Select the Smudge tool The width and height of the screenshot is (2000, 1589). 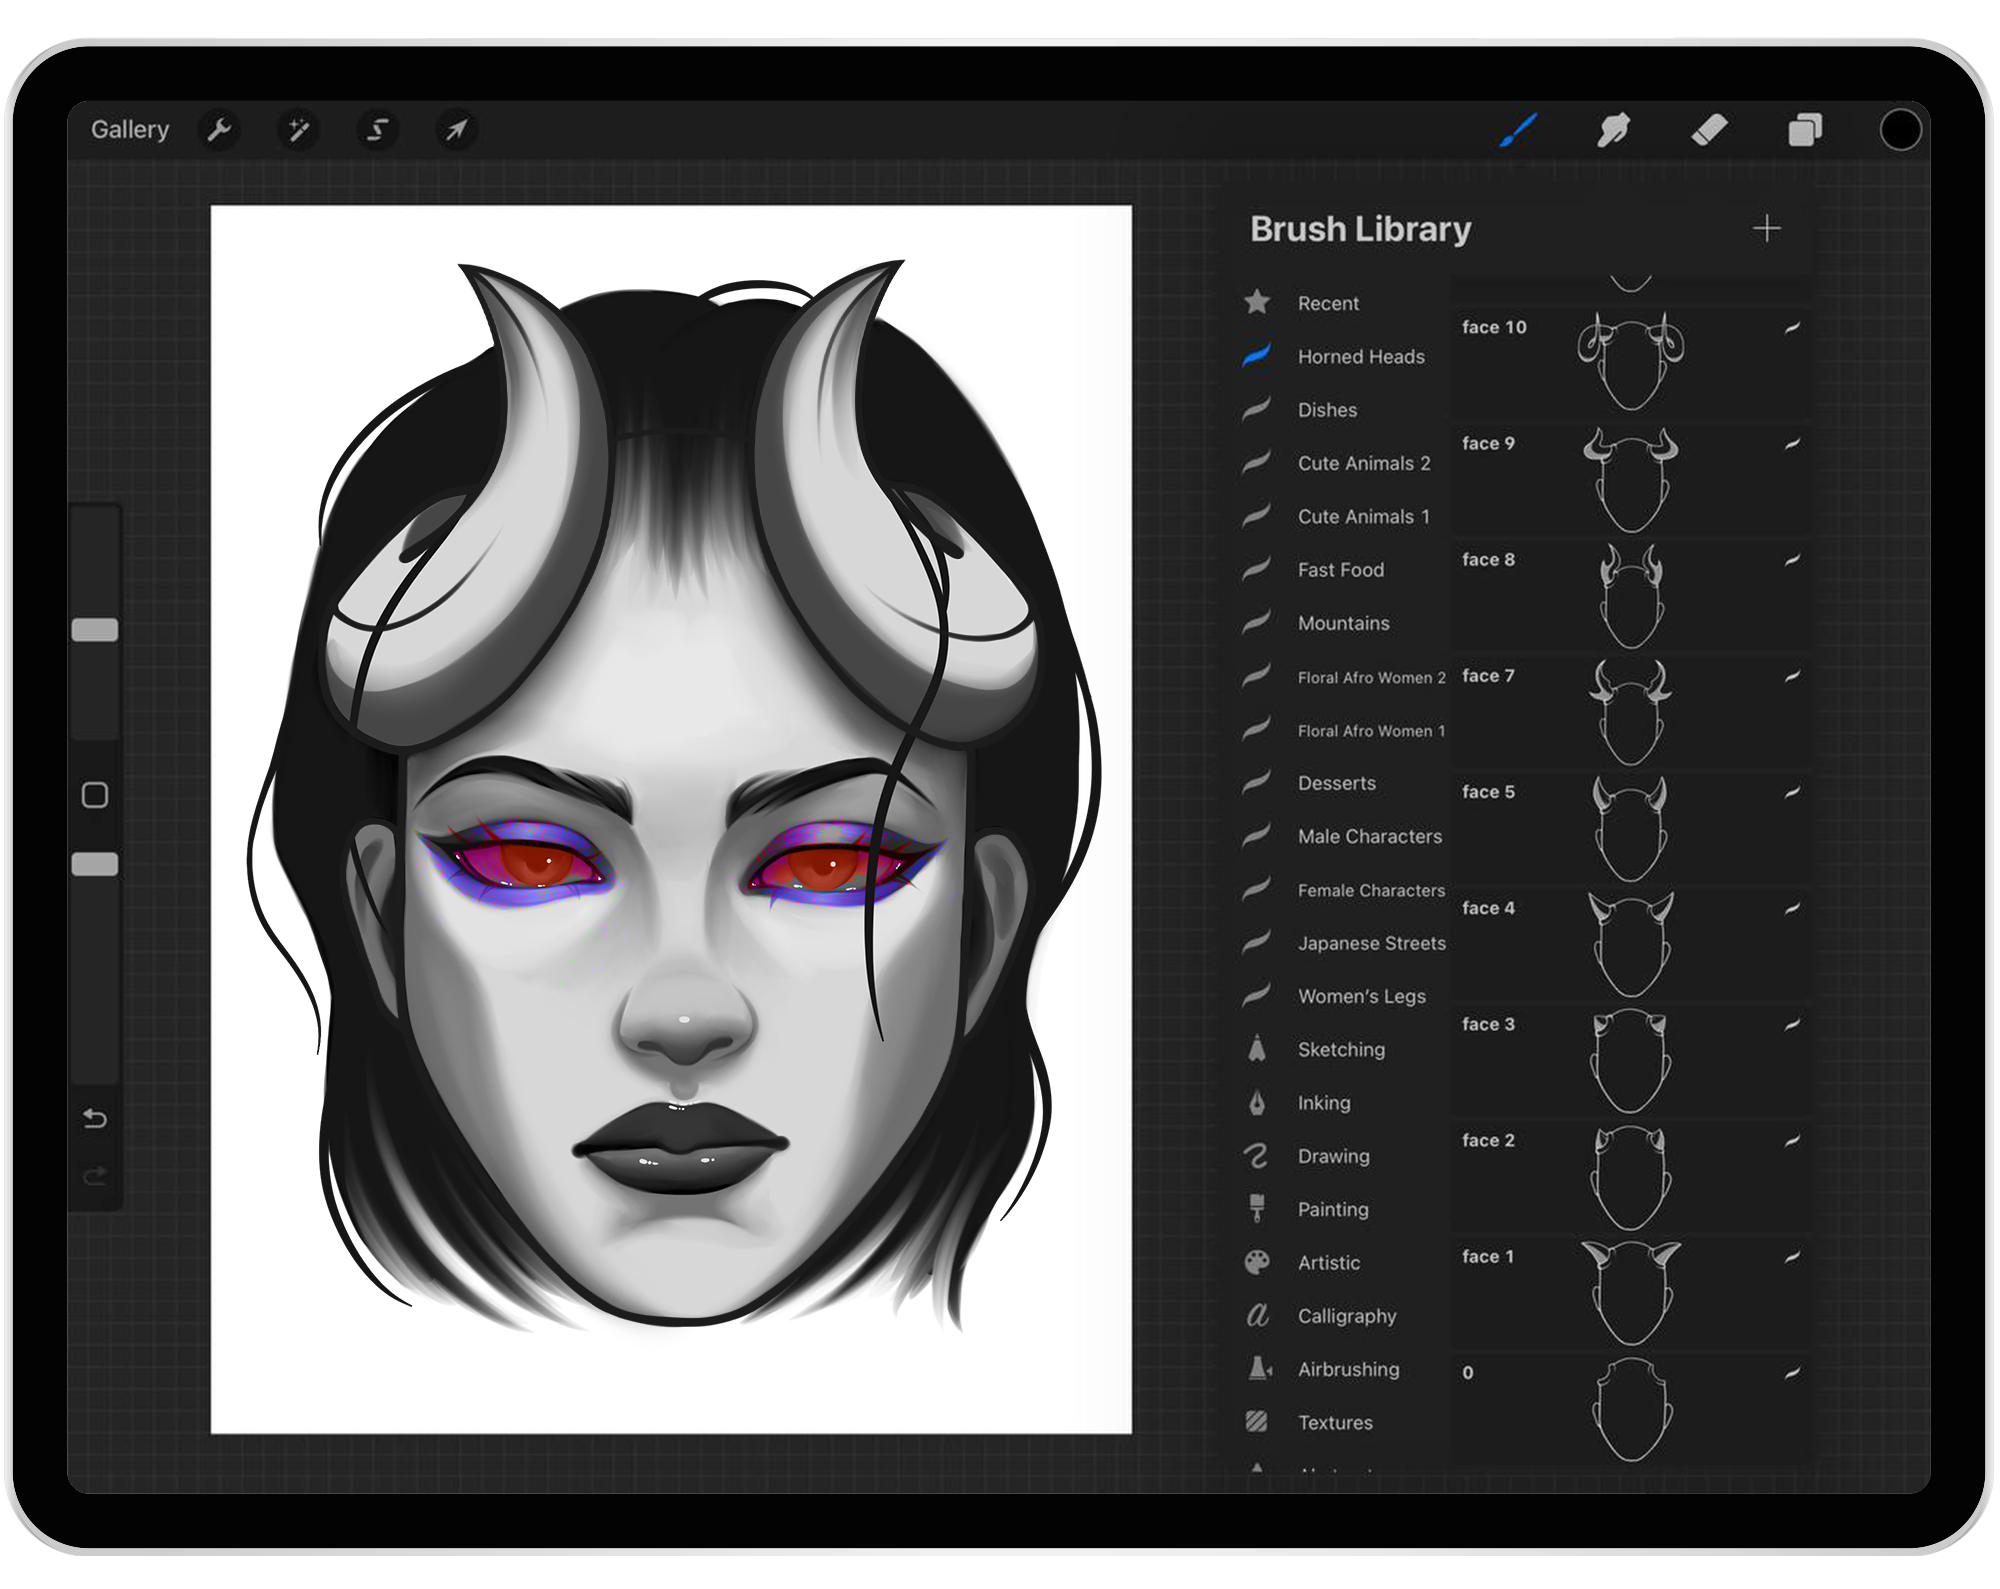1614,129
